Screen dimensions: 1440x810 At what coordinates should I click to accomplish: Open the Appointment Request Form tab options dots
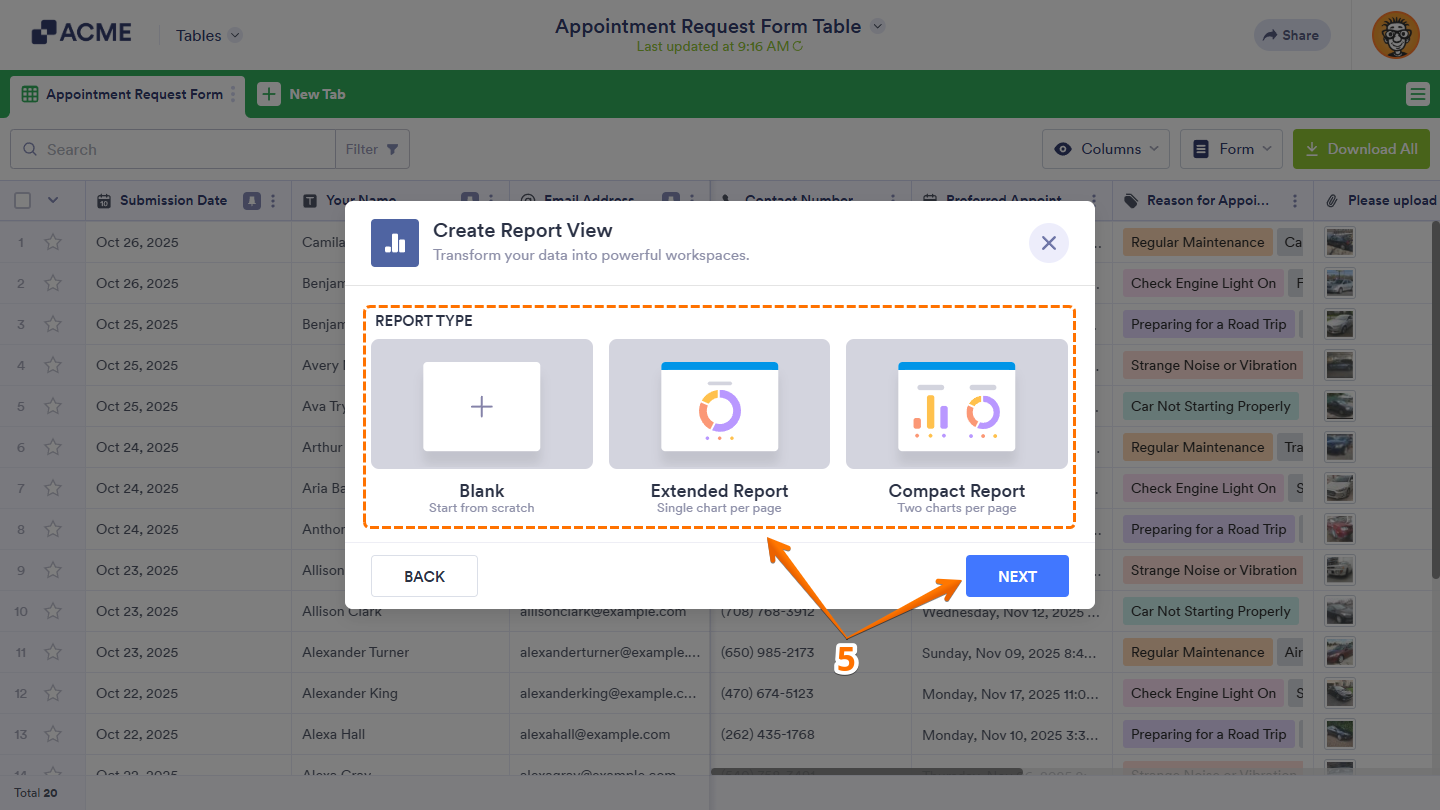point(234,94)
